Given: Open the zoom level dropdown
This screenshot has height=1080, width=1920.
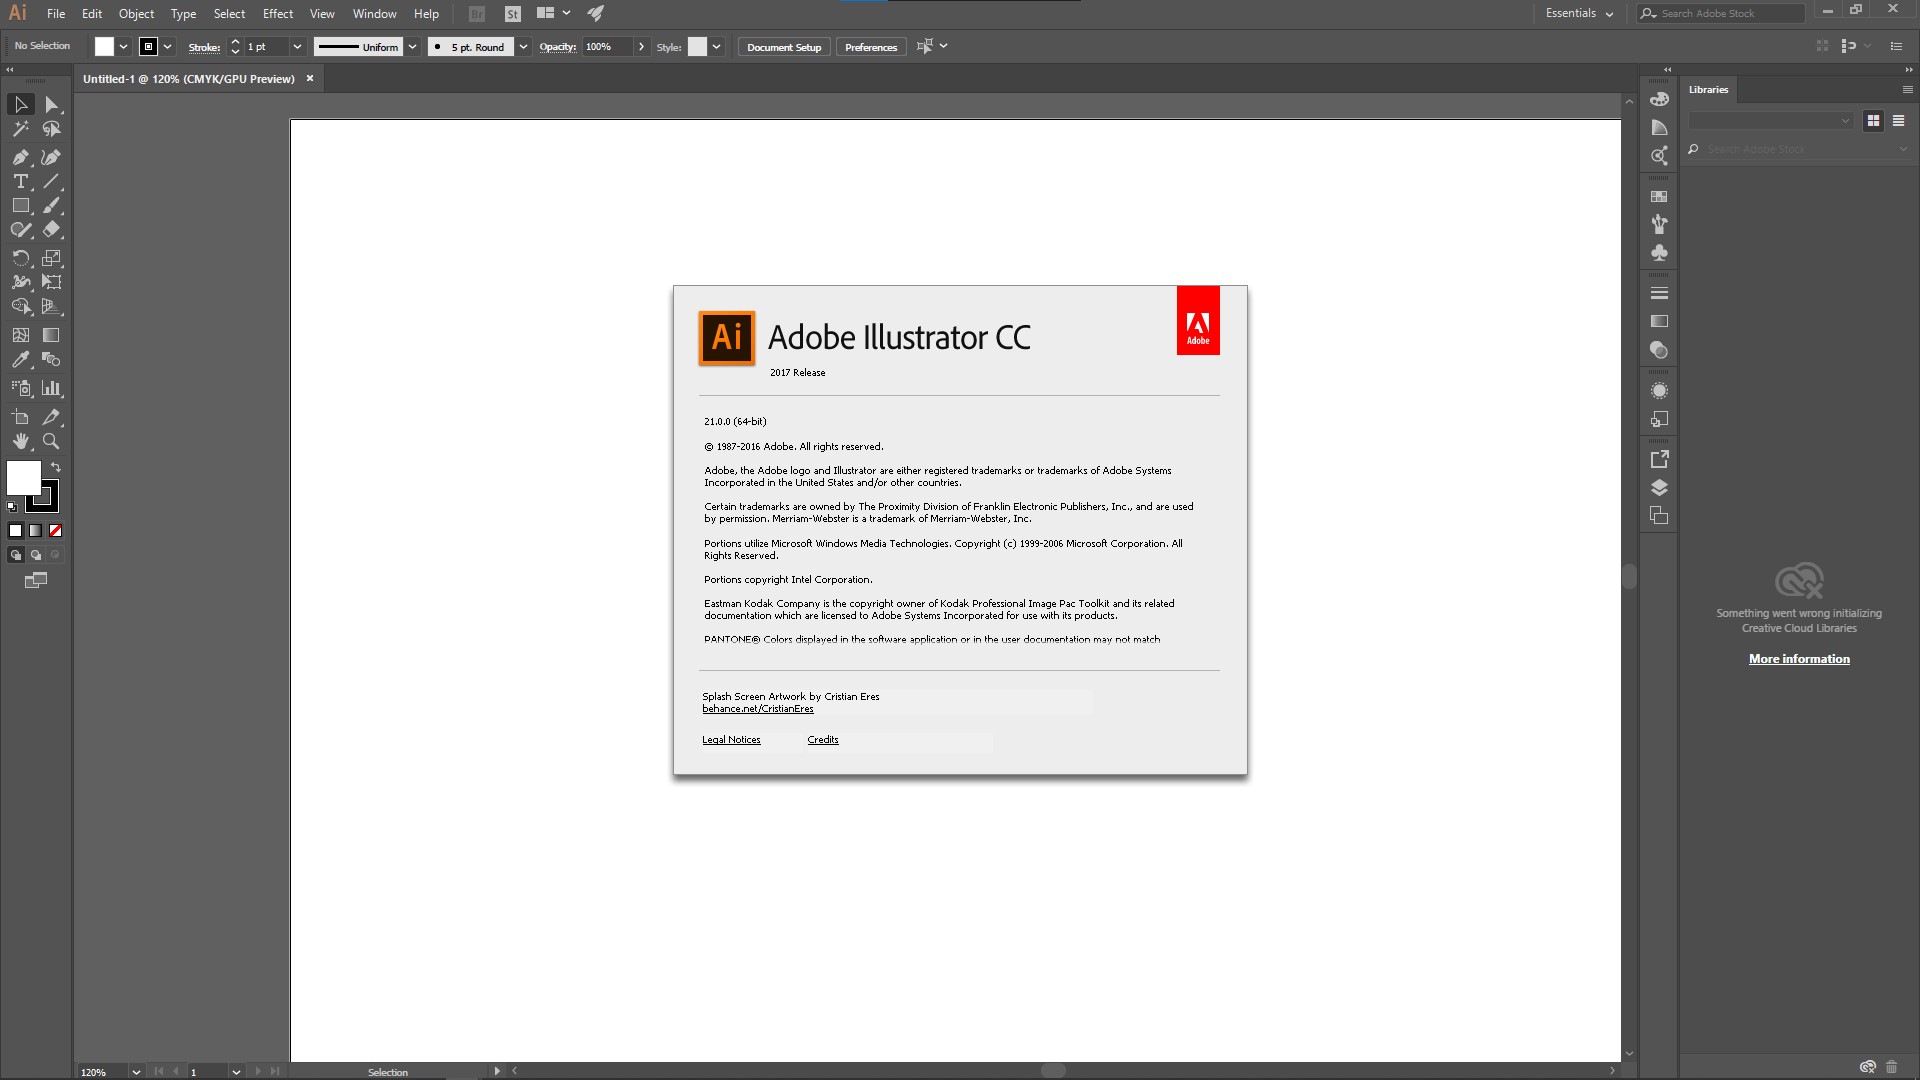Looking at the screenshot, I should [136, 1072].
